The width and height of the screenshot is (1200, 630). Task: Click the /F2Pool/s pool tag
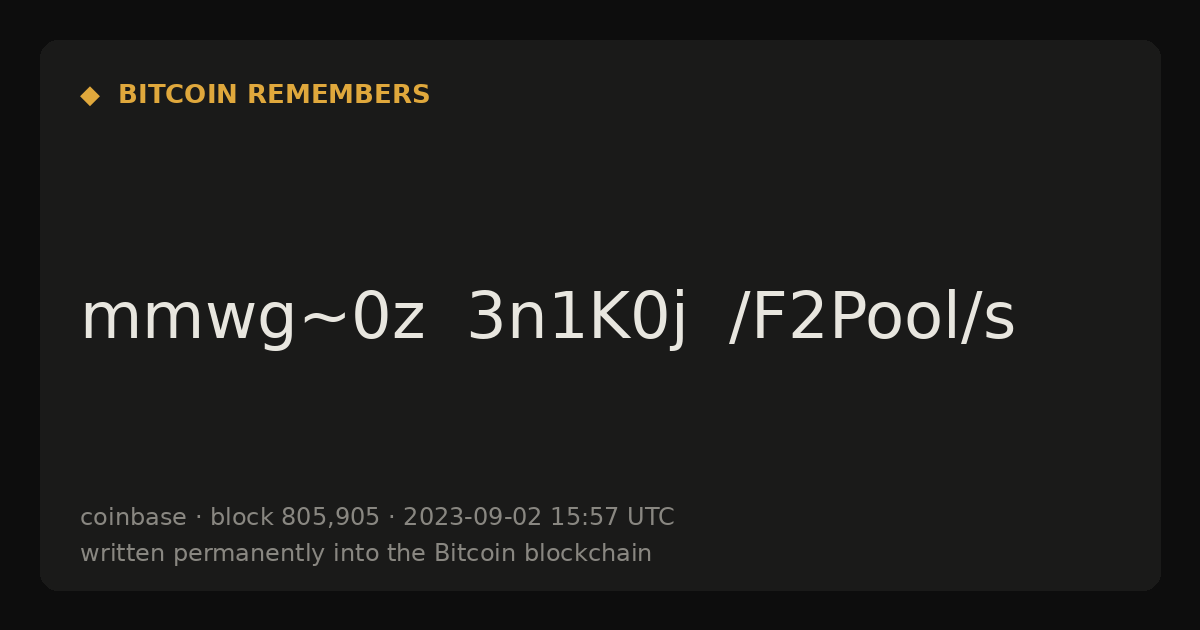pyautogui.click(x=872, y=318)
